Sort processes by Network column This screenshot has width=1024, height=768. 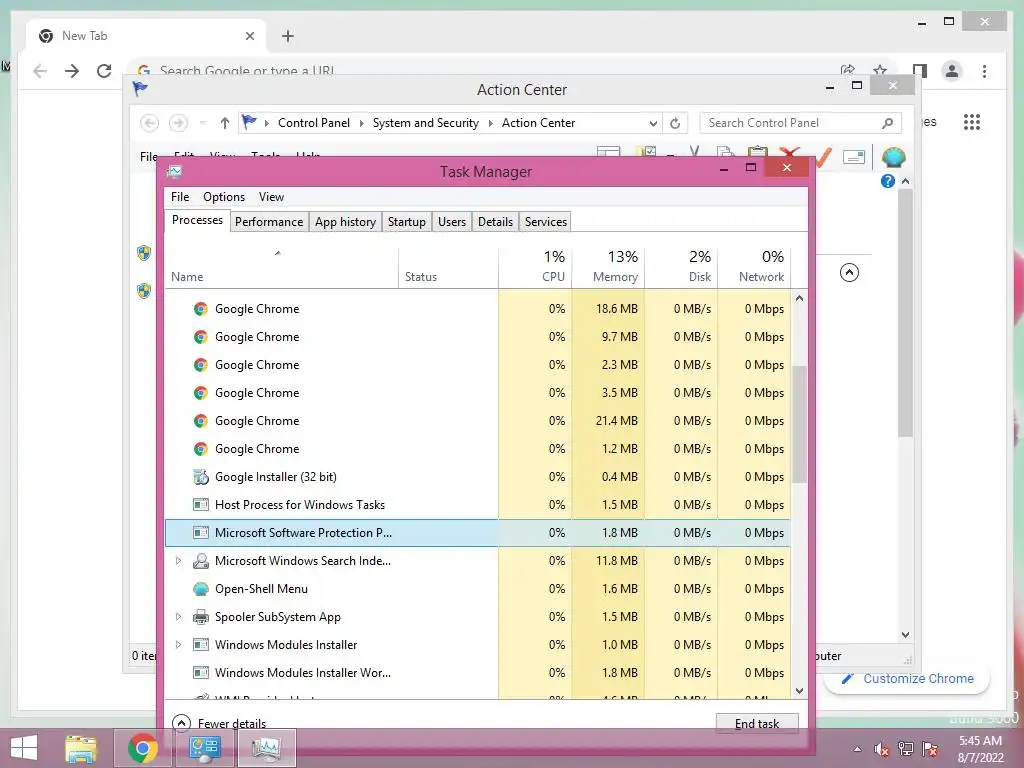tap(754, 267)
